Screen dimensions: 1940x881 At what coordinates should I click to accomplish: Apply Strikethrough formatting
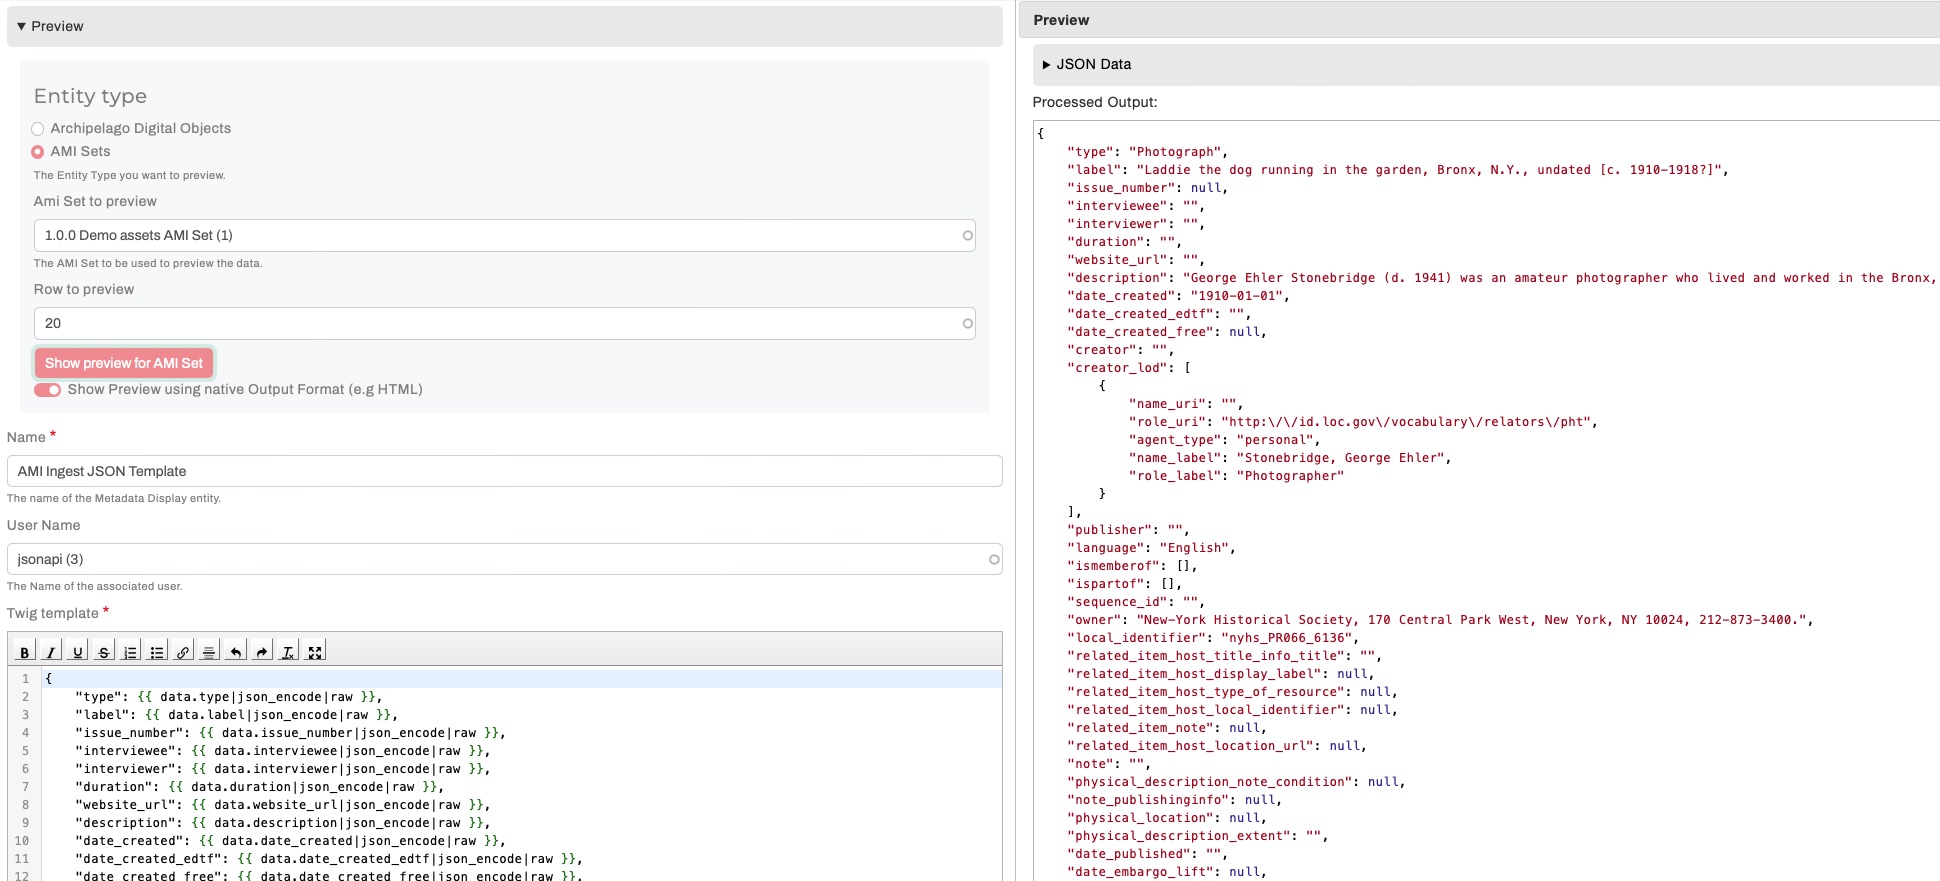click(104, 652)
